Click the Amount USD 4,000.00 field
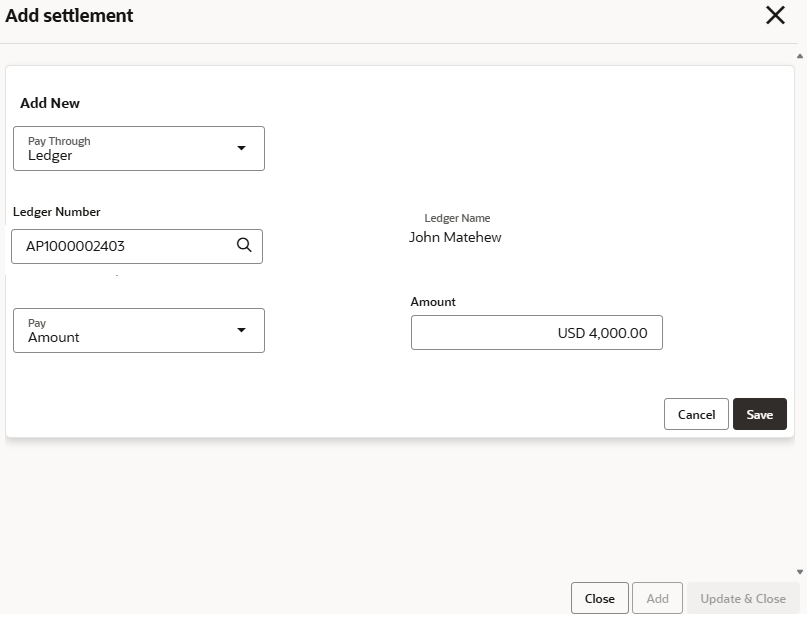Viewport: 810px width, 618px height. click(537, 333)
